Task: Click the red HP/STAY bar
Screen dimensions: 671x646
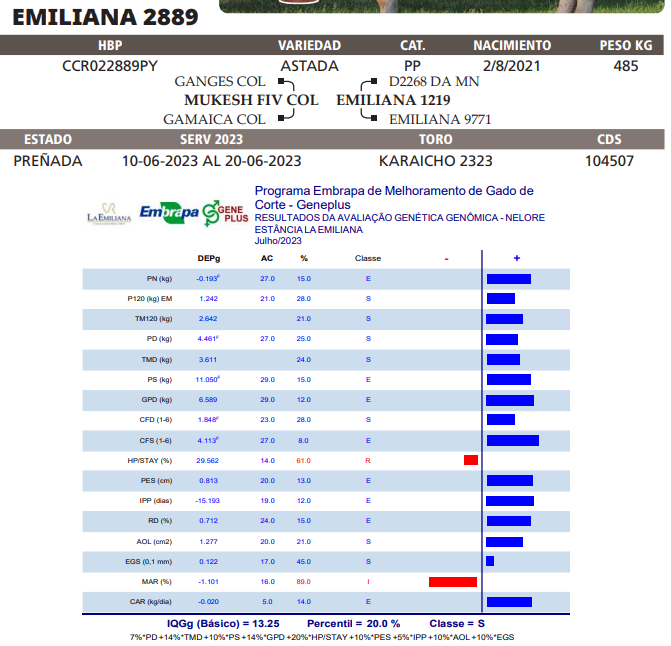Action: [x=471, y=460]
